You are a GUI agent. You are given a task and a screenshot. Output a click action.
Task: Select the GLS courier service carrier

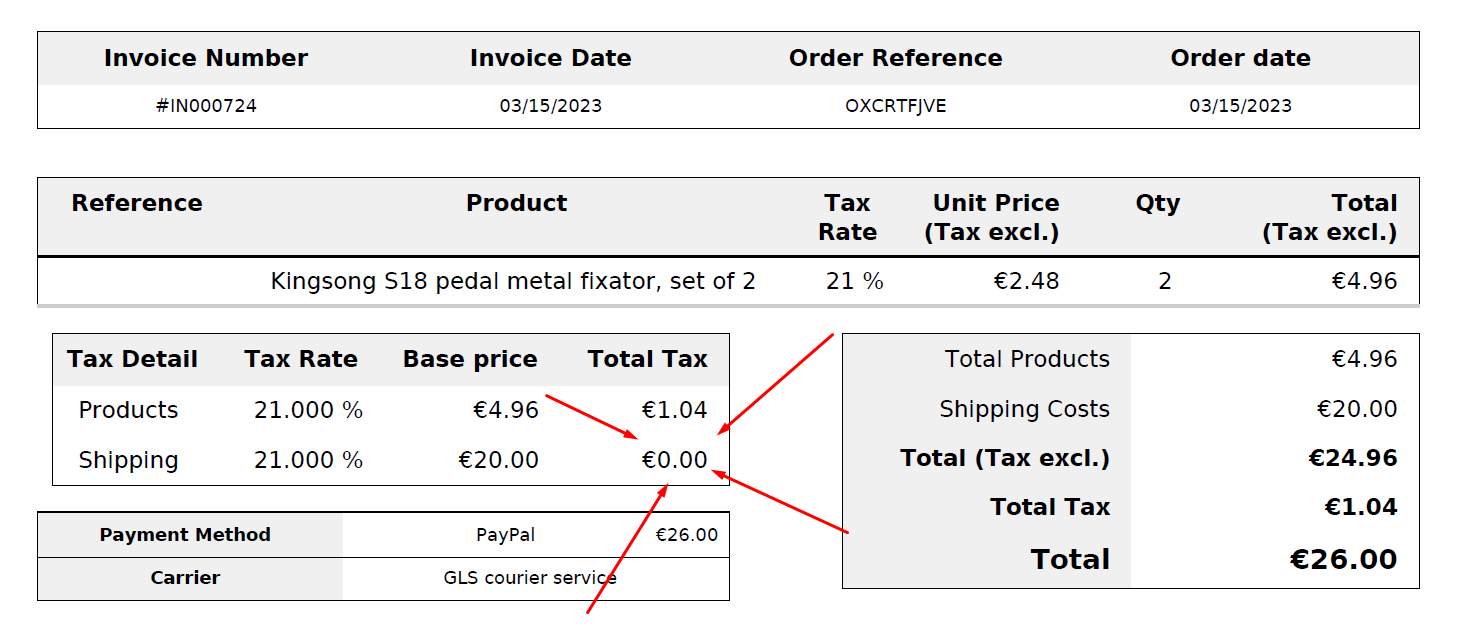tap(530, 578)
